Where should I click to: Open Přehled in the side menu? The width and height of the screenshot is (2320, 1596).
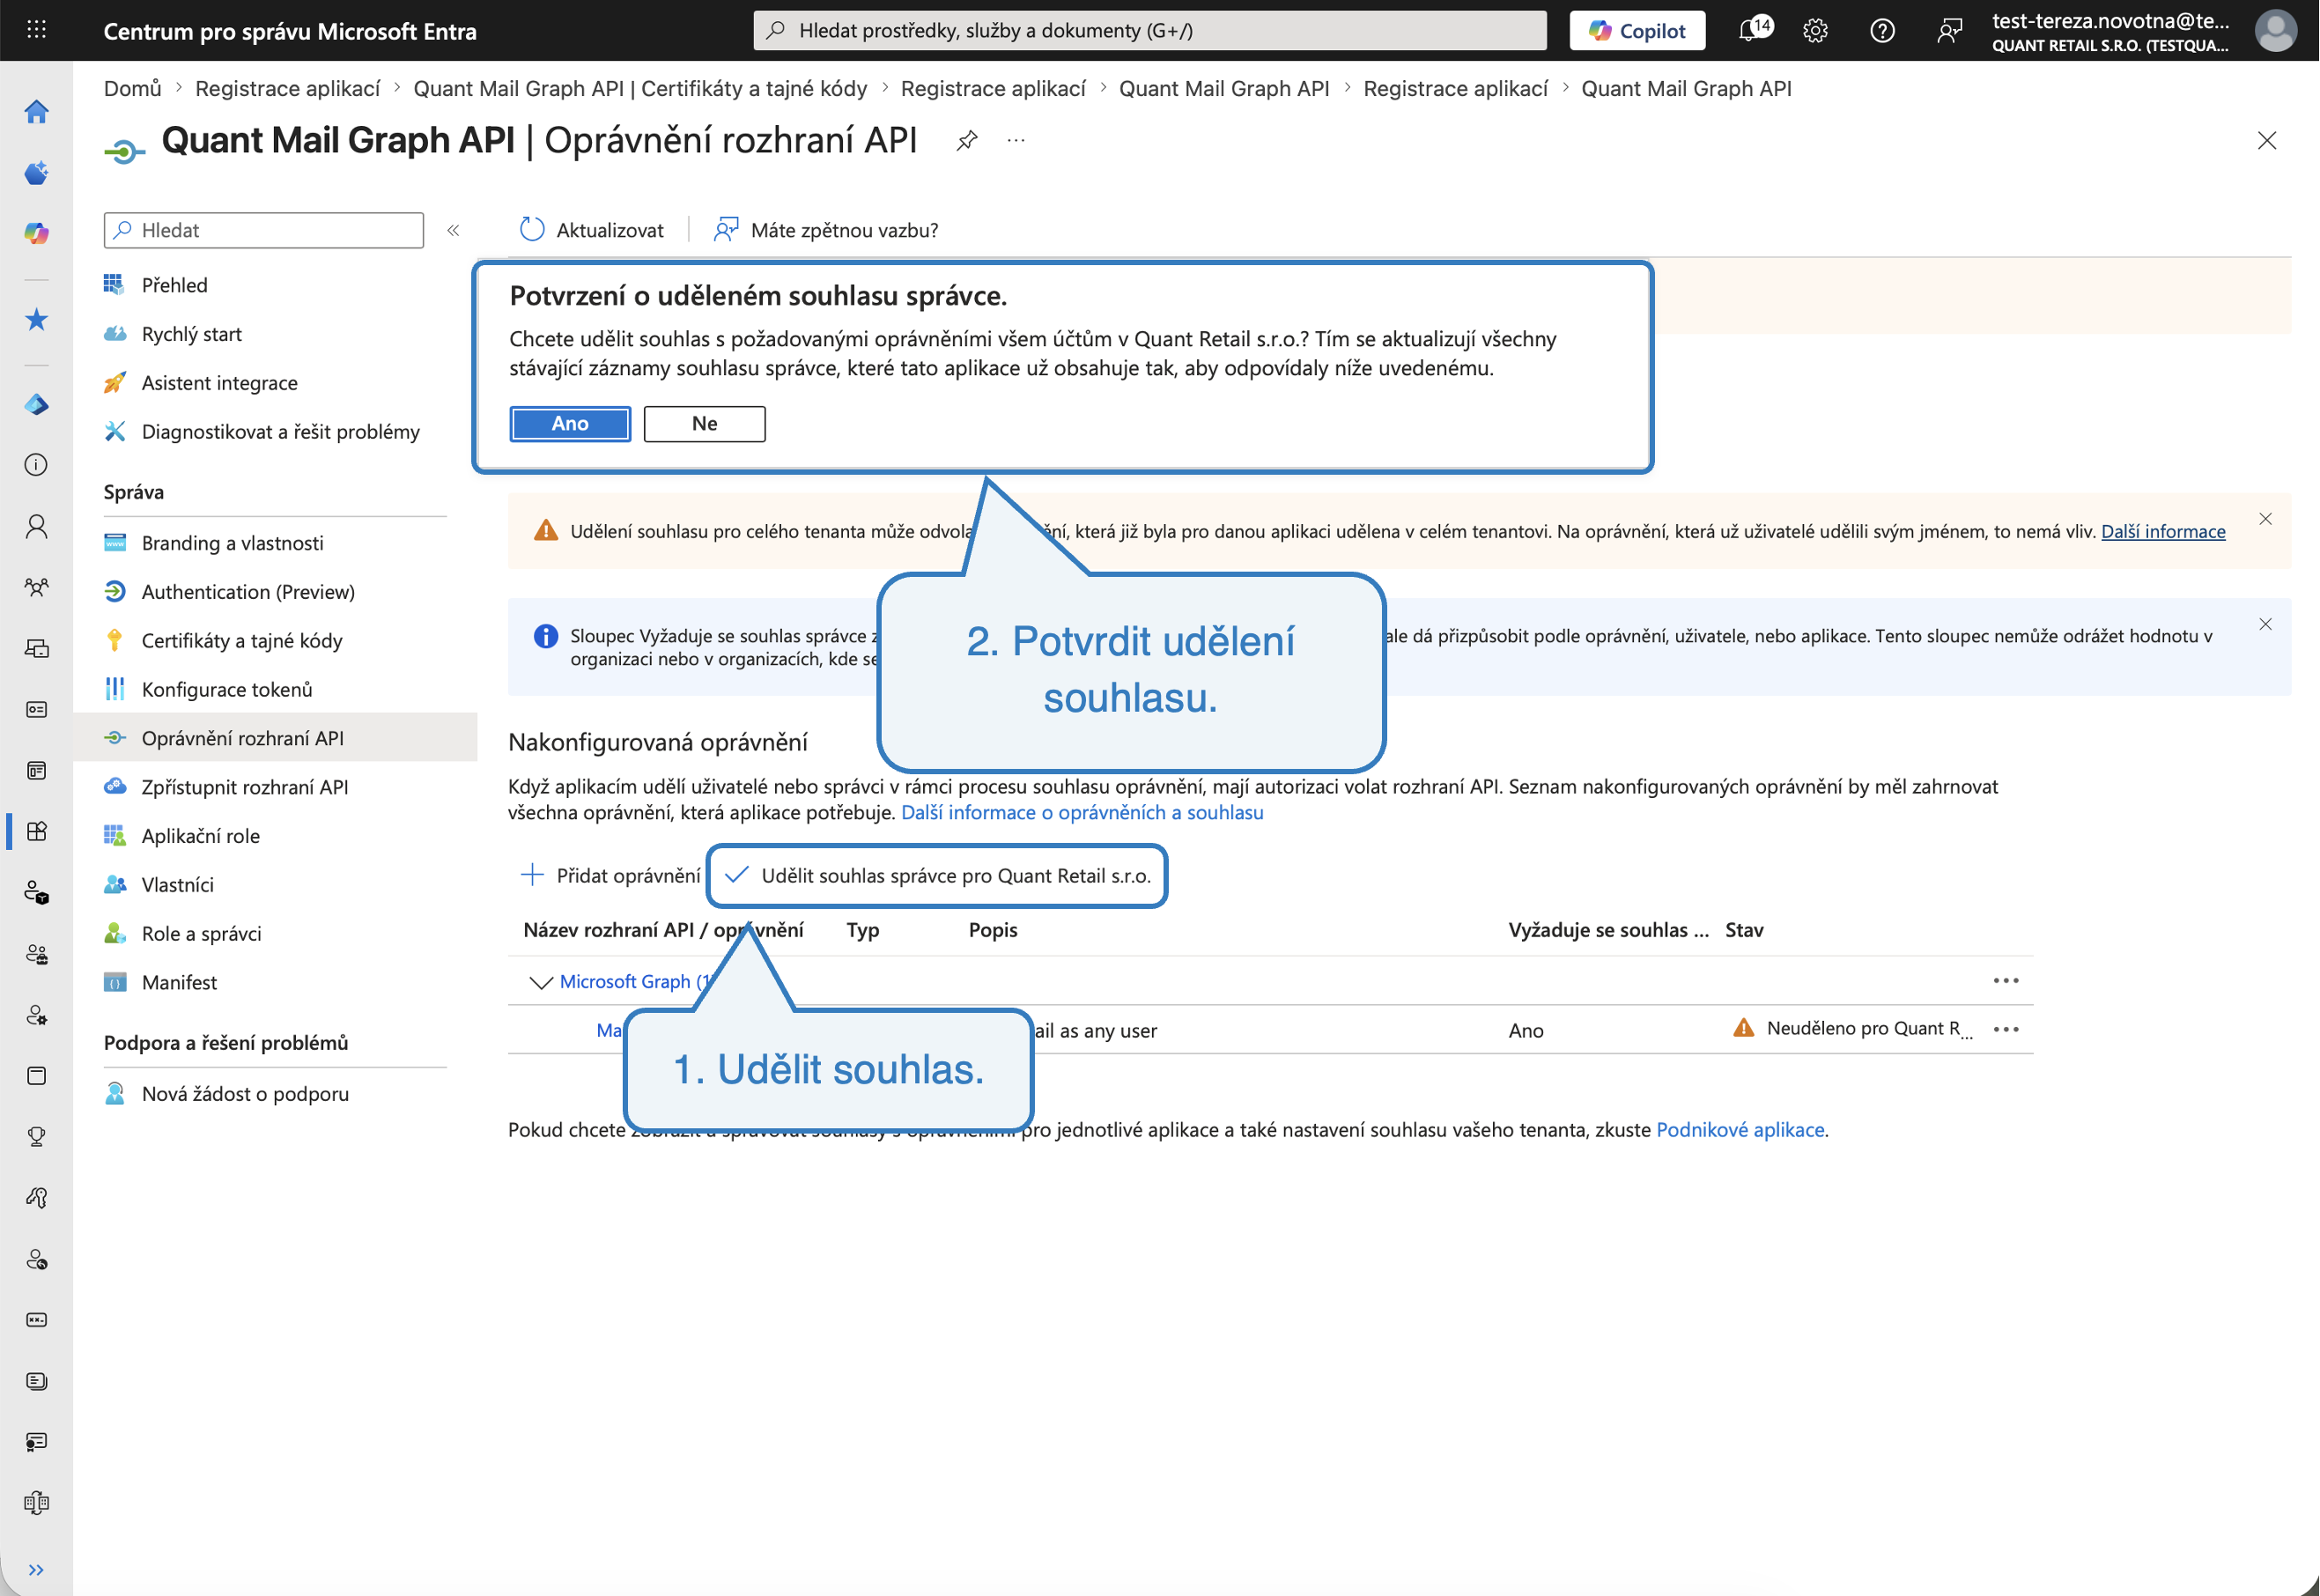(174, 285)
